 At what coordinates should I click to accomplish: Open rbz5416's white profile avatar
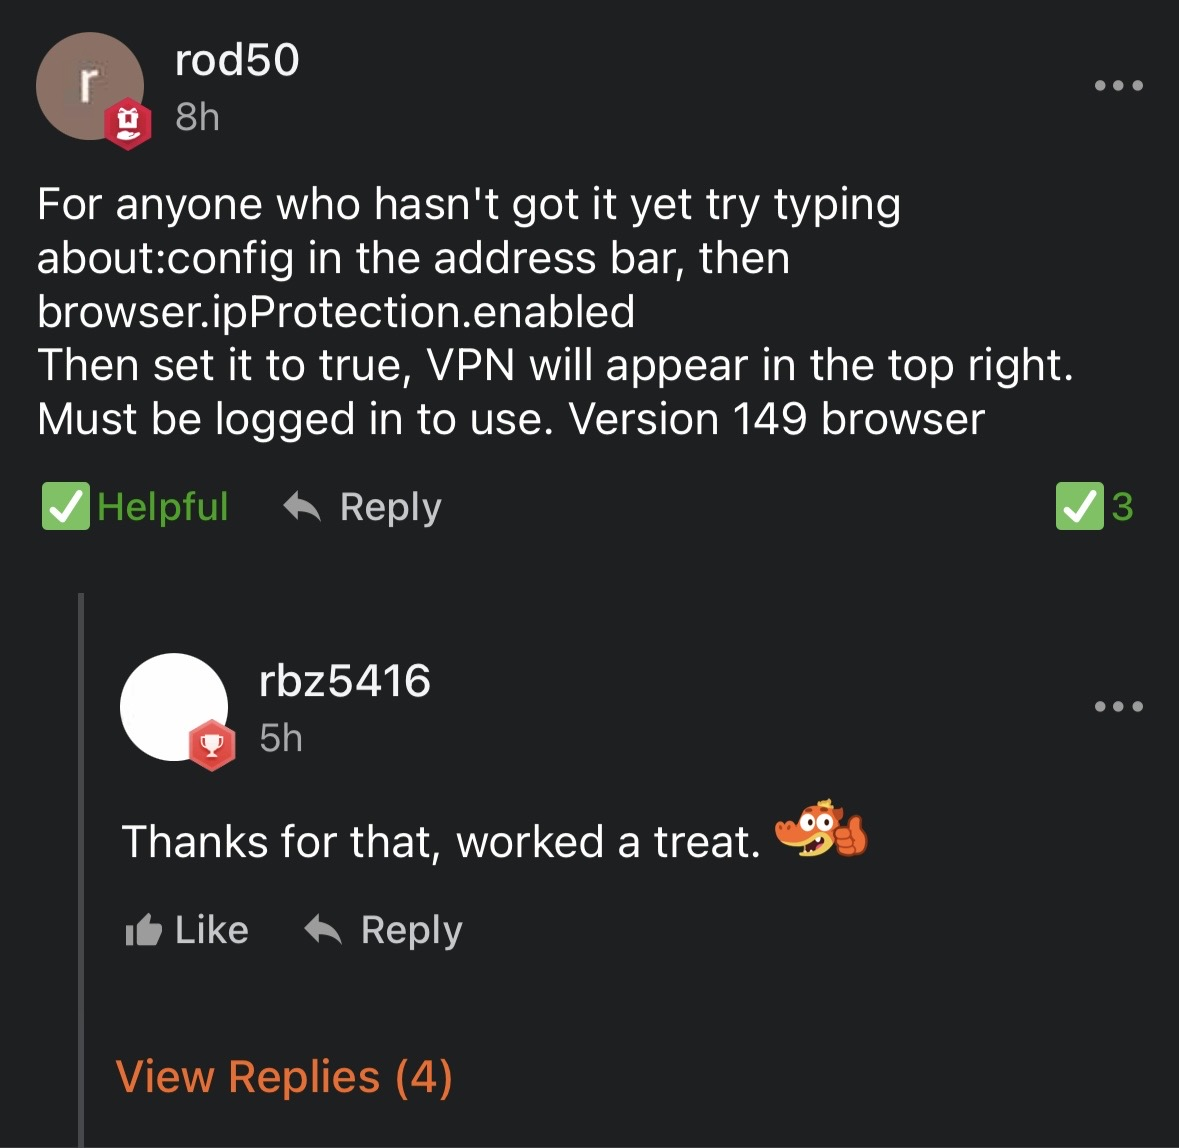tap(174, 707)
